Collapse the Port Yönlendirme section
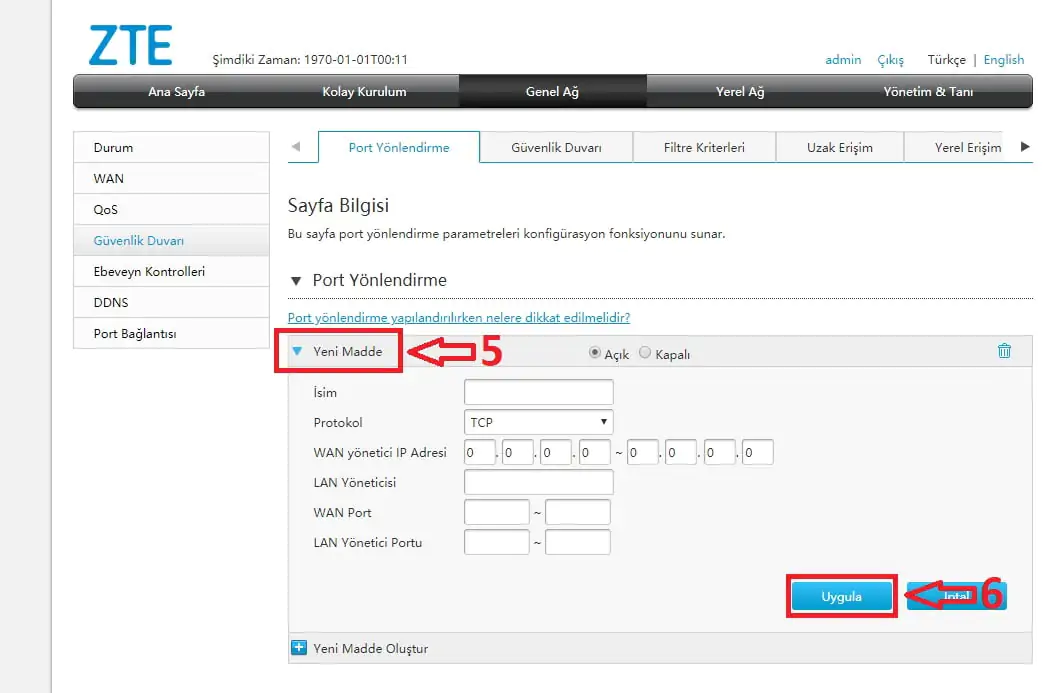 (295, 281)
